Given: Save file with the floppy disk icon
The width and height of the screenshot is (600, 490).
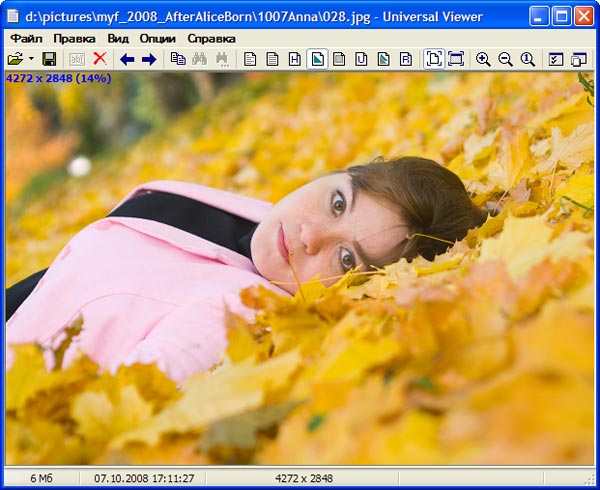Looking at the screenshot, I should (x=48, y=59).
